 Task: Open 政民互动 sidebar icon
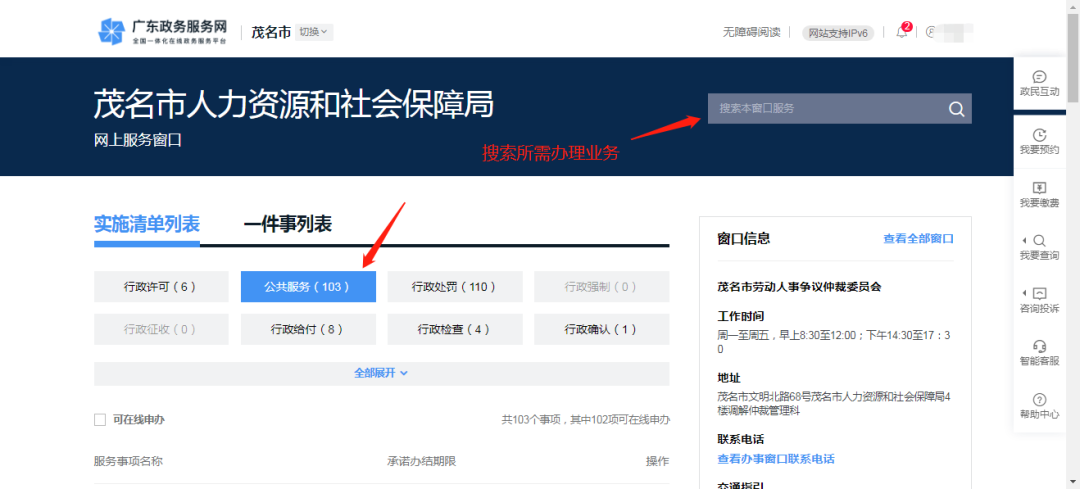tap(1039, 83)
